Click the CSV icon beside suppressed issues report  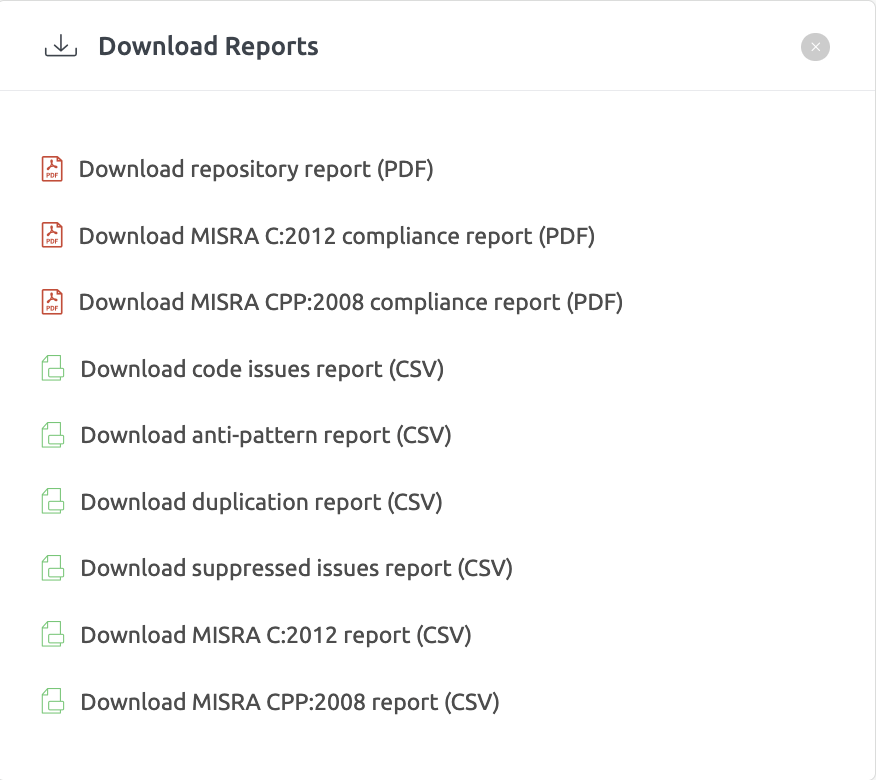51,568
